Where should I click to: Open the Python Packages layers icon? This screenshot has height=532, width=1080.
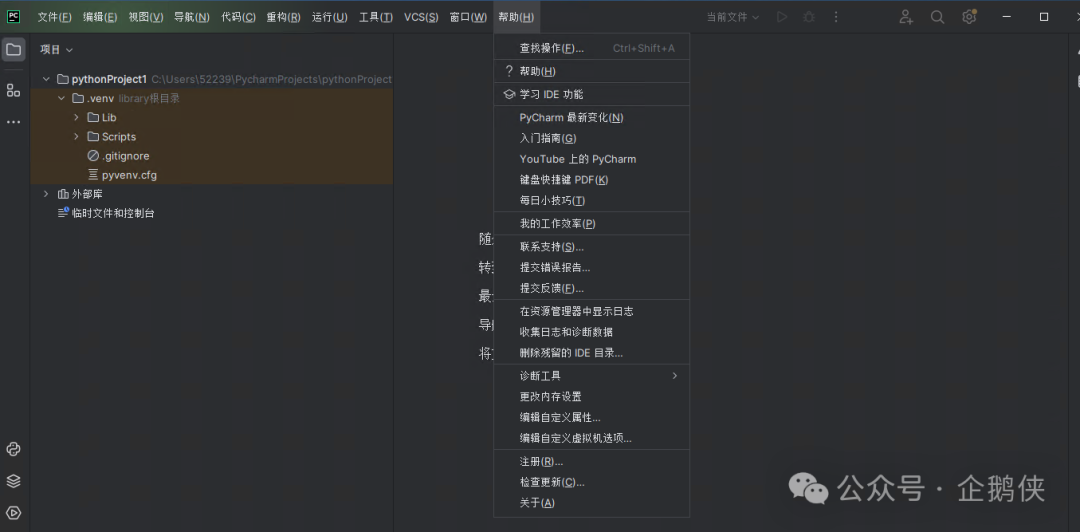click(x=14, y=481)
